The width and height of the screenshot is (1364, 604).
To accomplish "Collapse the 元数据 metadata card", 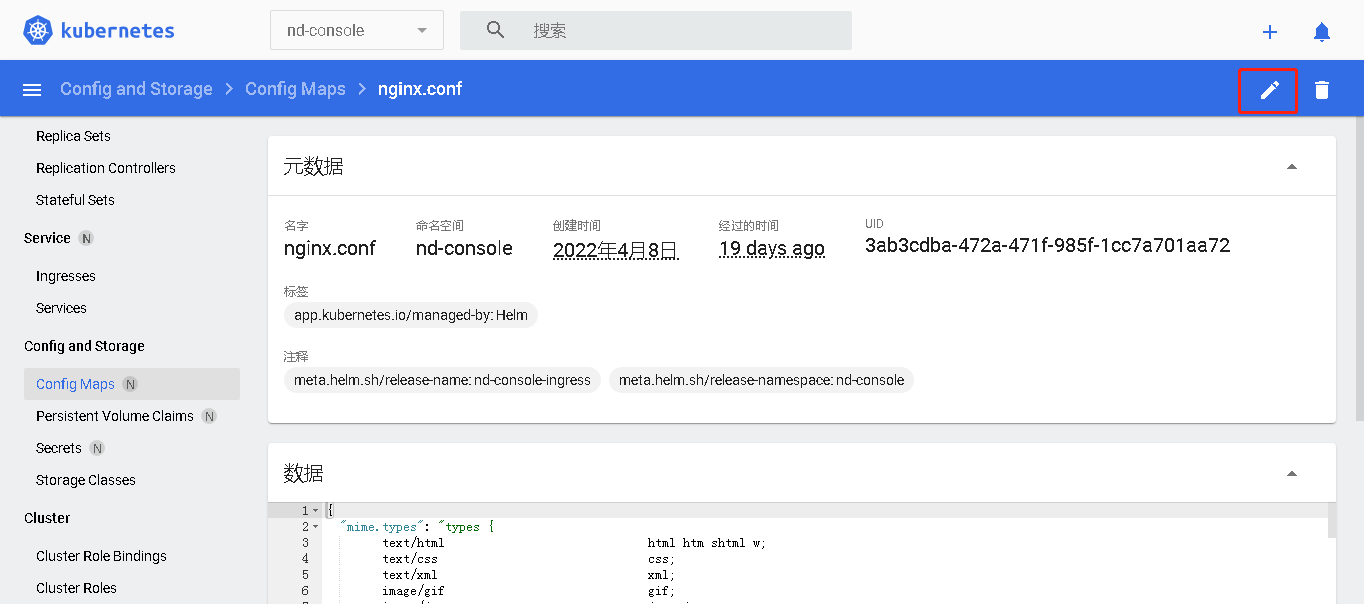I will pos(1291,167).
